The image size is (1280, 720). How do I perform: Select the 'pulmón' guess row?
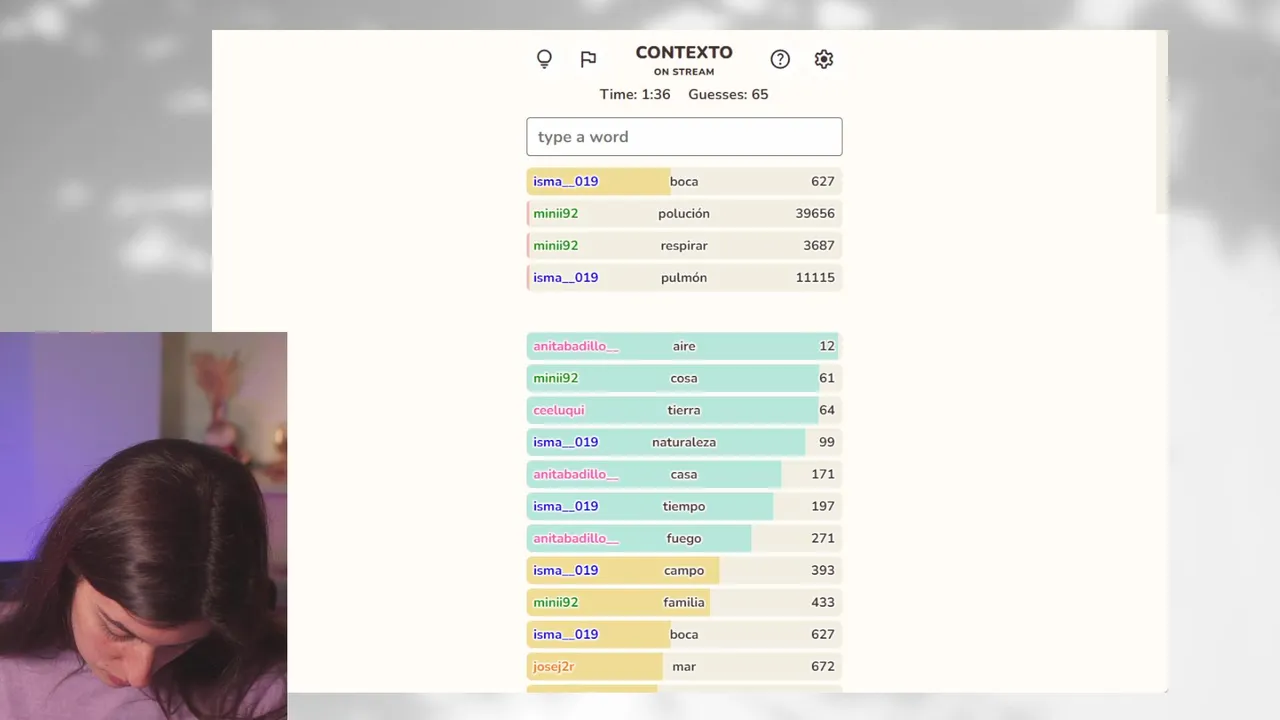pyautogui.click(x=684, y=278)
